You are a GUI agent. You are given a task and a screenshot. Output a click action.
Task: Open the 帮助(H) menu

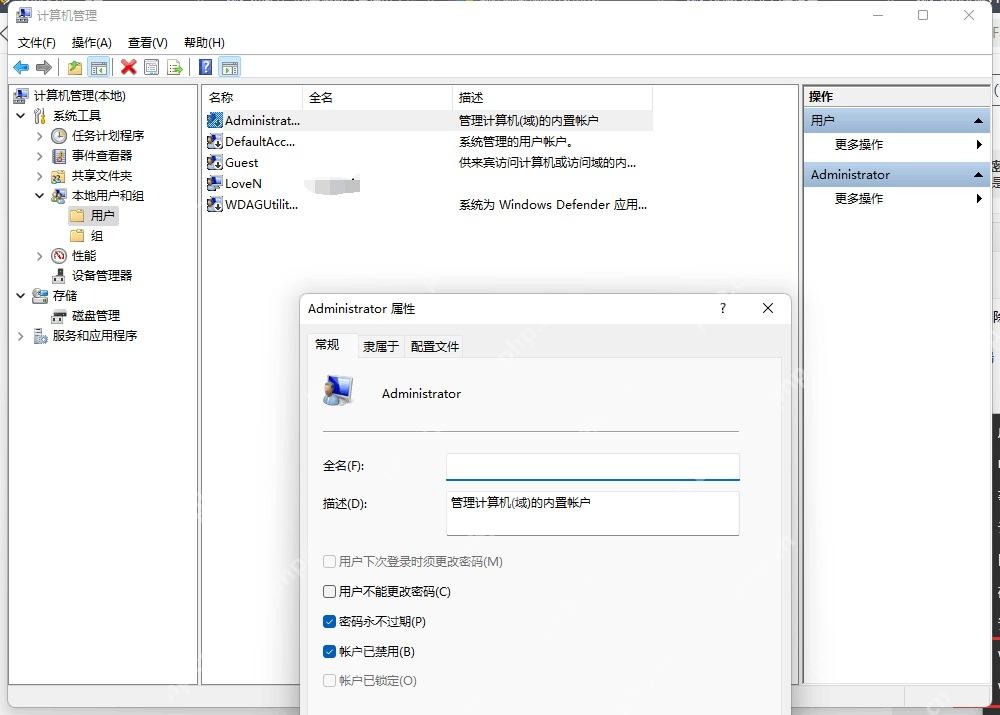tap(204, 43)
